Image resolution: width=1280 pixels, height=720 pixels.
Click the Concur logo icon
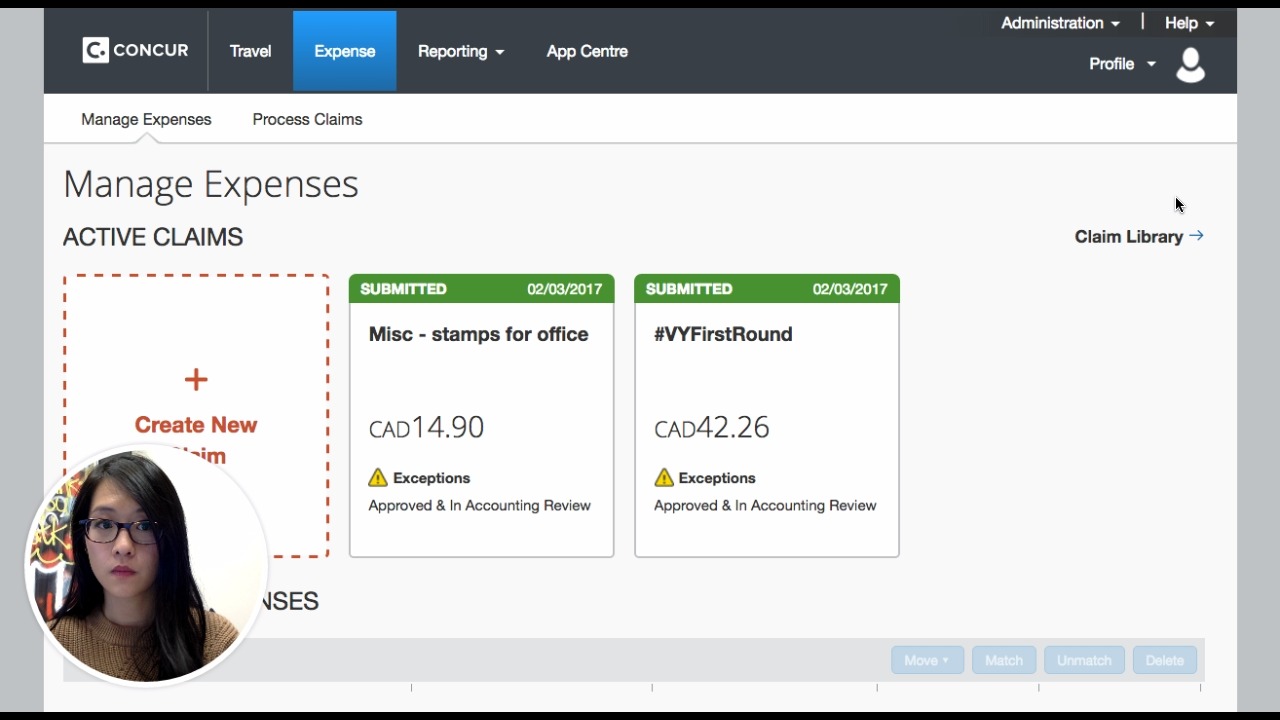click(95, 50)
